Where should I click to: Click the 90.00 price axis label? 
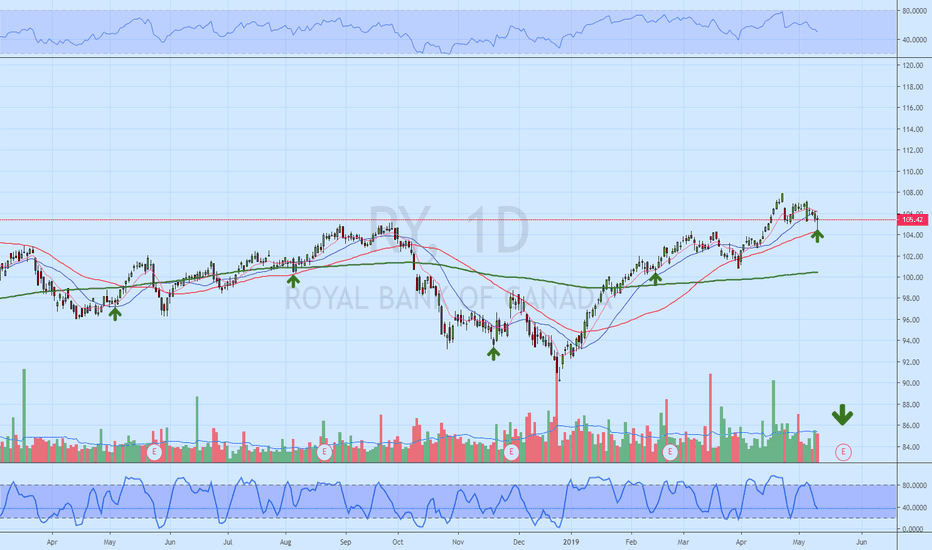point(913,384)
